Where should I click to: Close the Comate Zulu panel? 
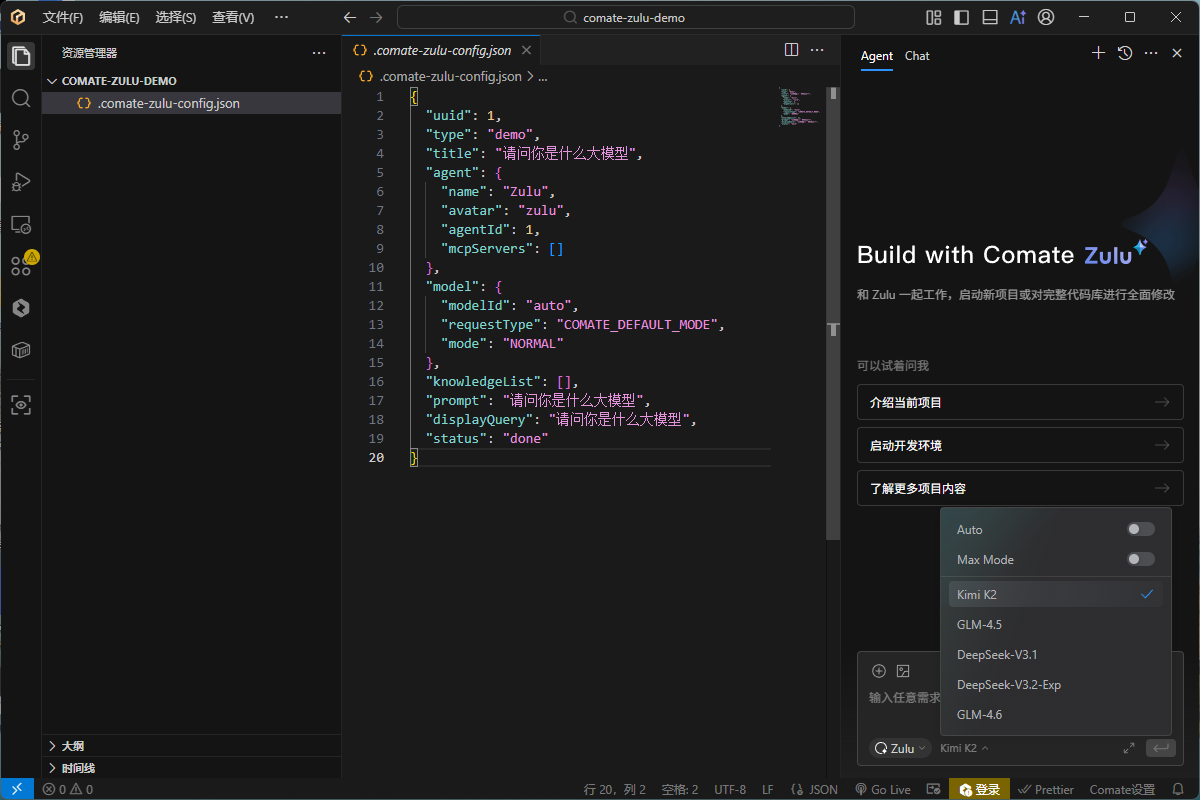pyautogui.click(x=1177, y=53)
